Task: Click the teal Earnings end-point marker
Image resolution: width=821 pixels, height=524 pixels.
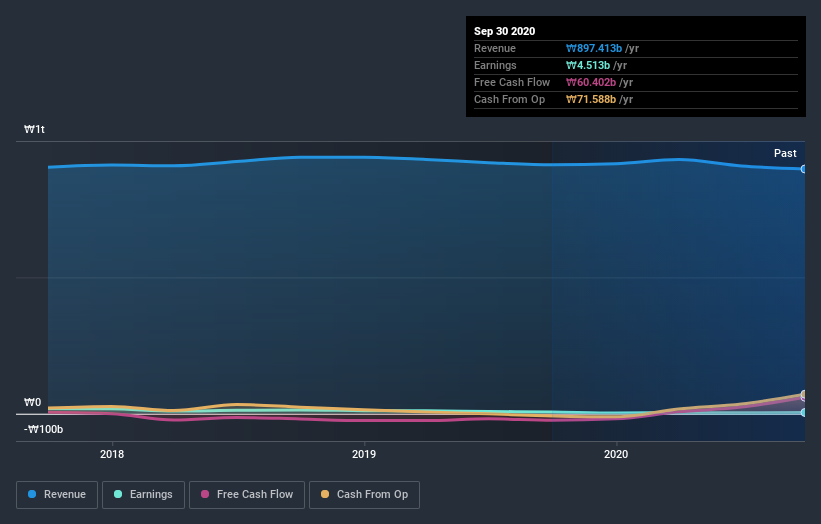Action: pyautogui.click(x=803, y=412)
